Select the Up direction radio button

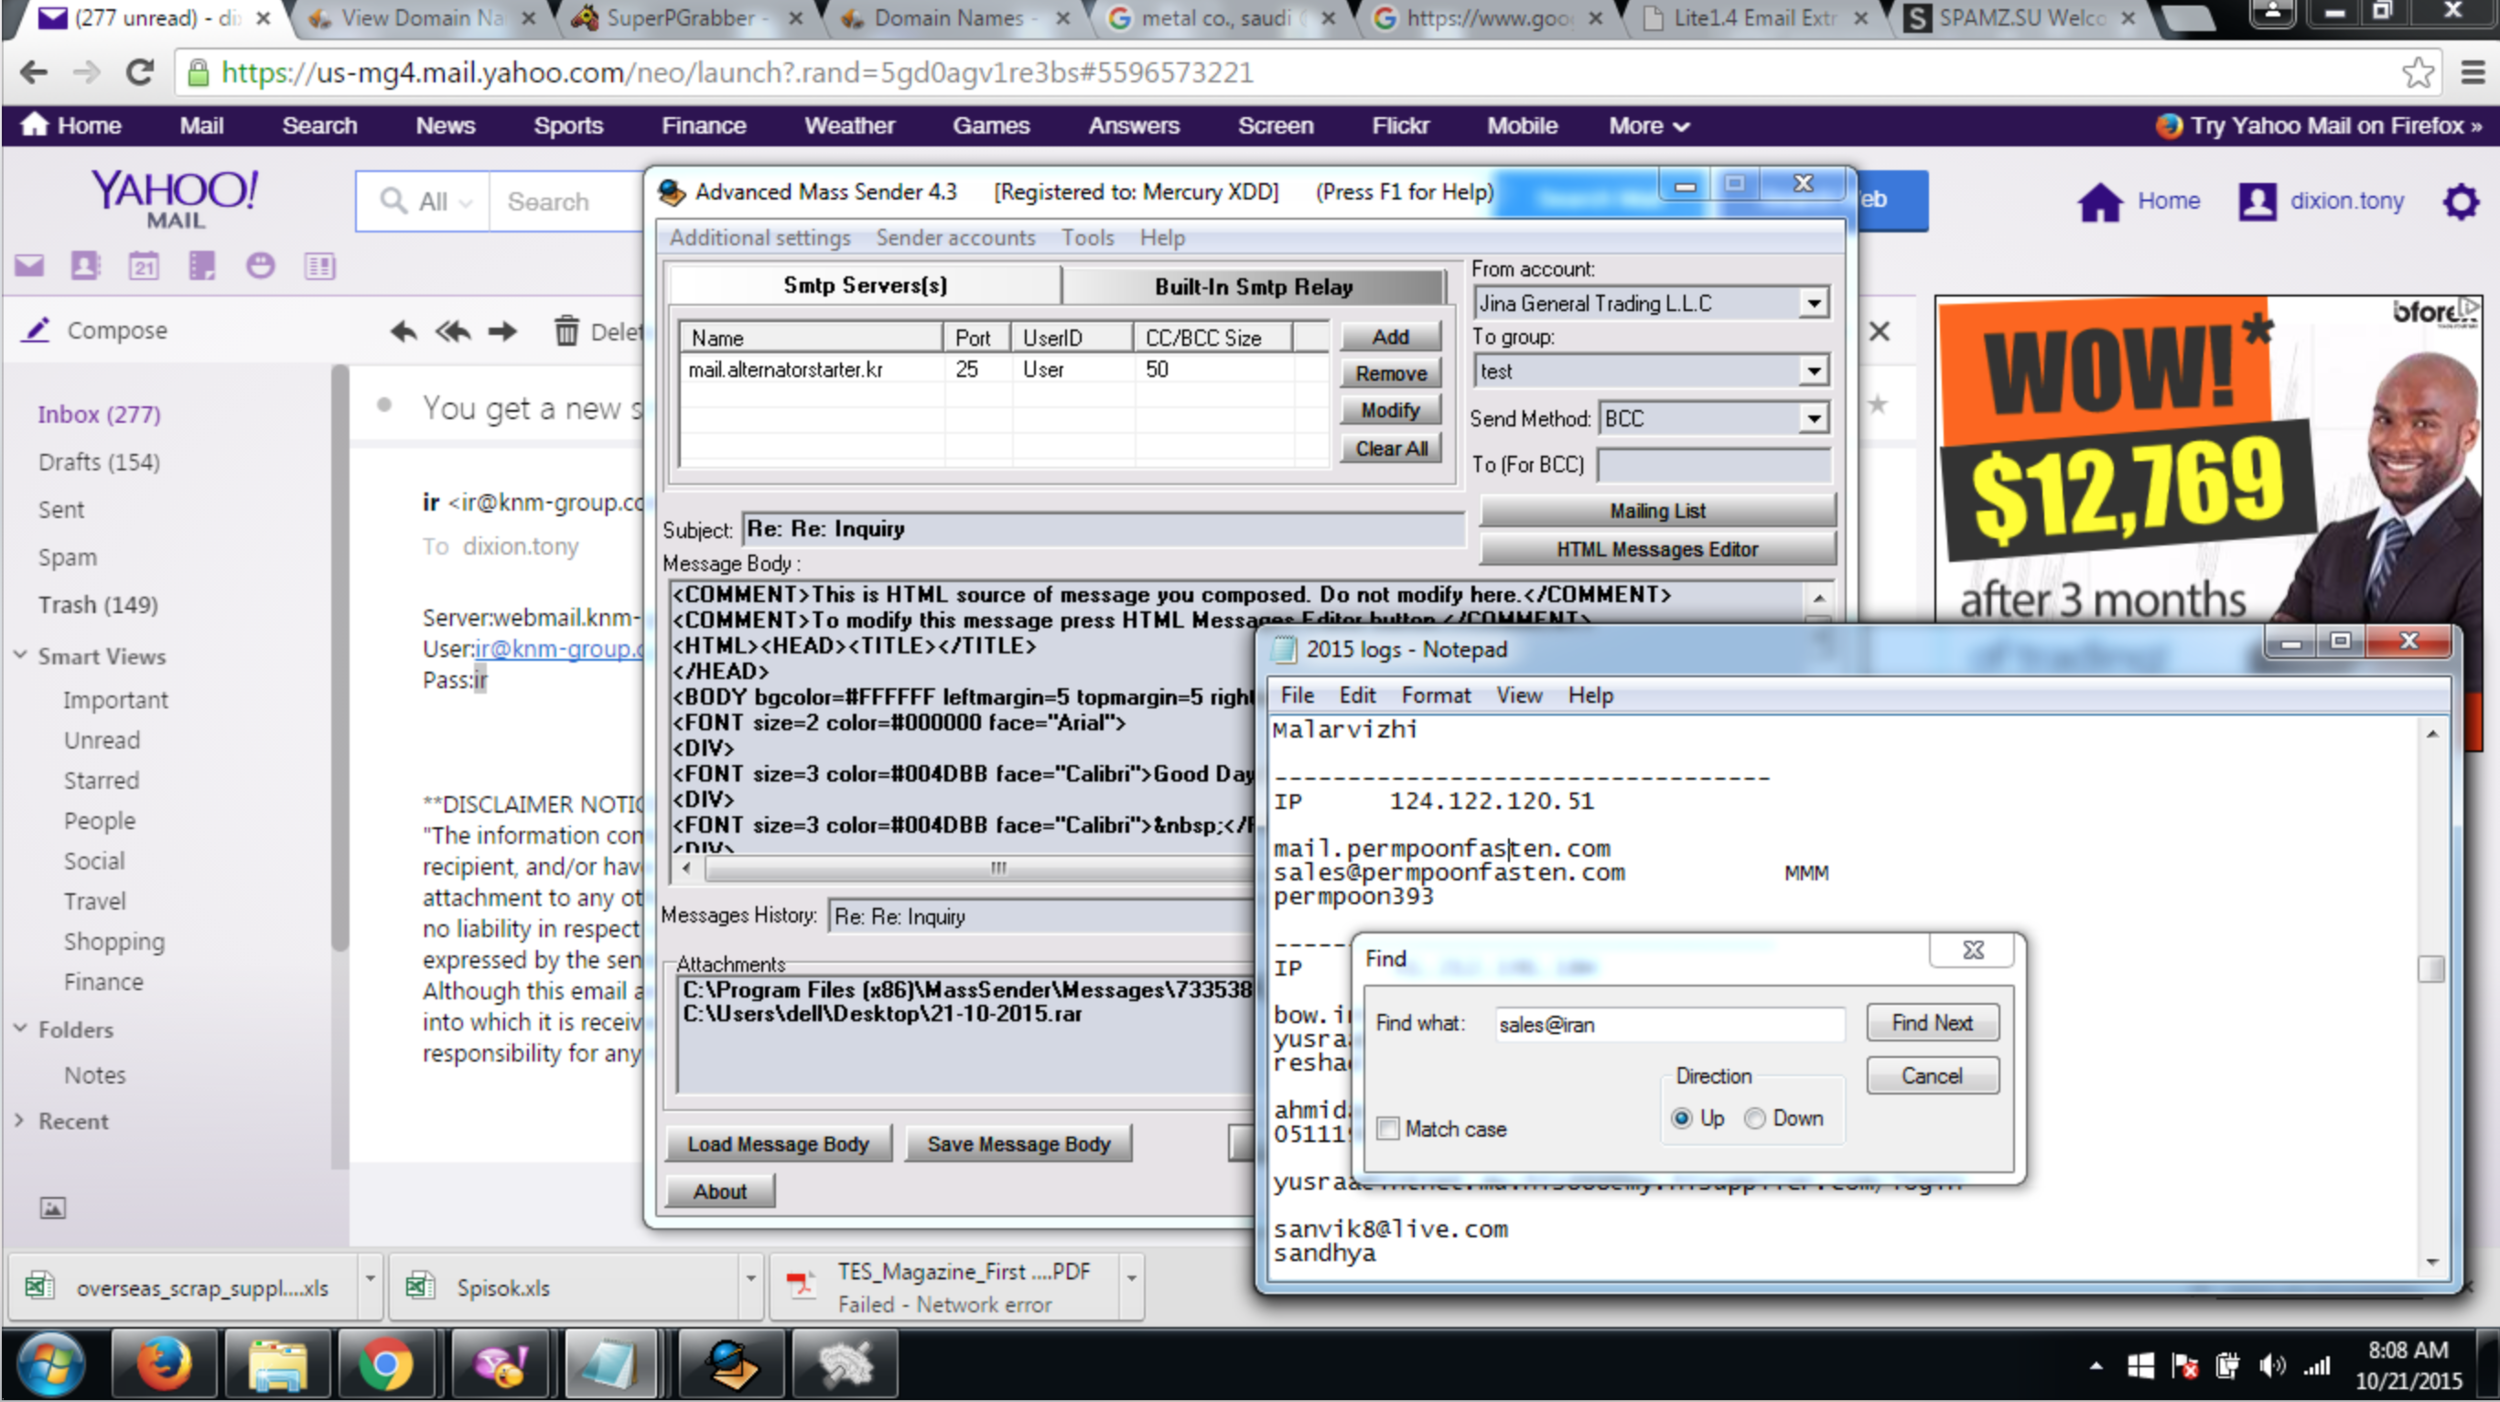click(1682, 1118)
